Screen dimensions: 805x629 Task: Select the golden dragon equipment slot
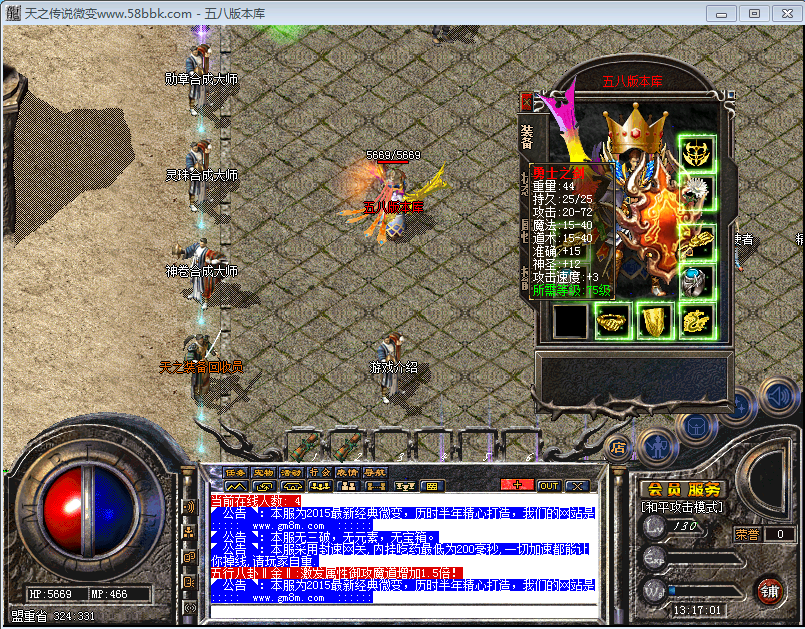(x=696, y=321)
